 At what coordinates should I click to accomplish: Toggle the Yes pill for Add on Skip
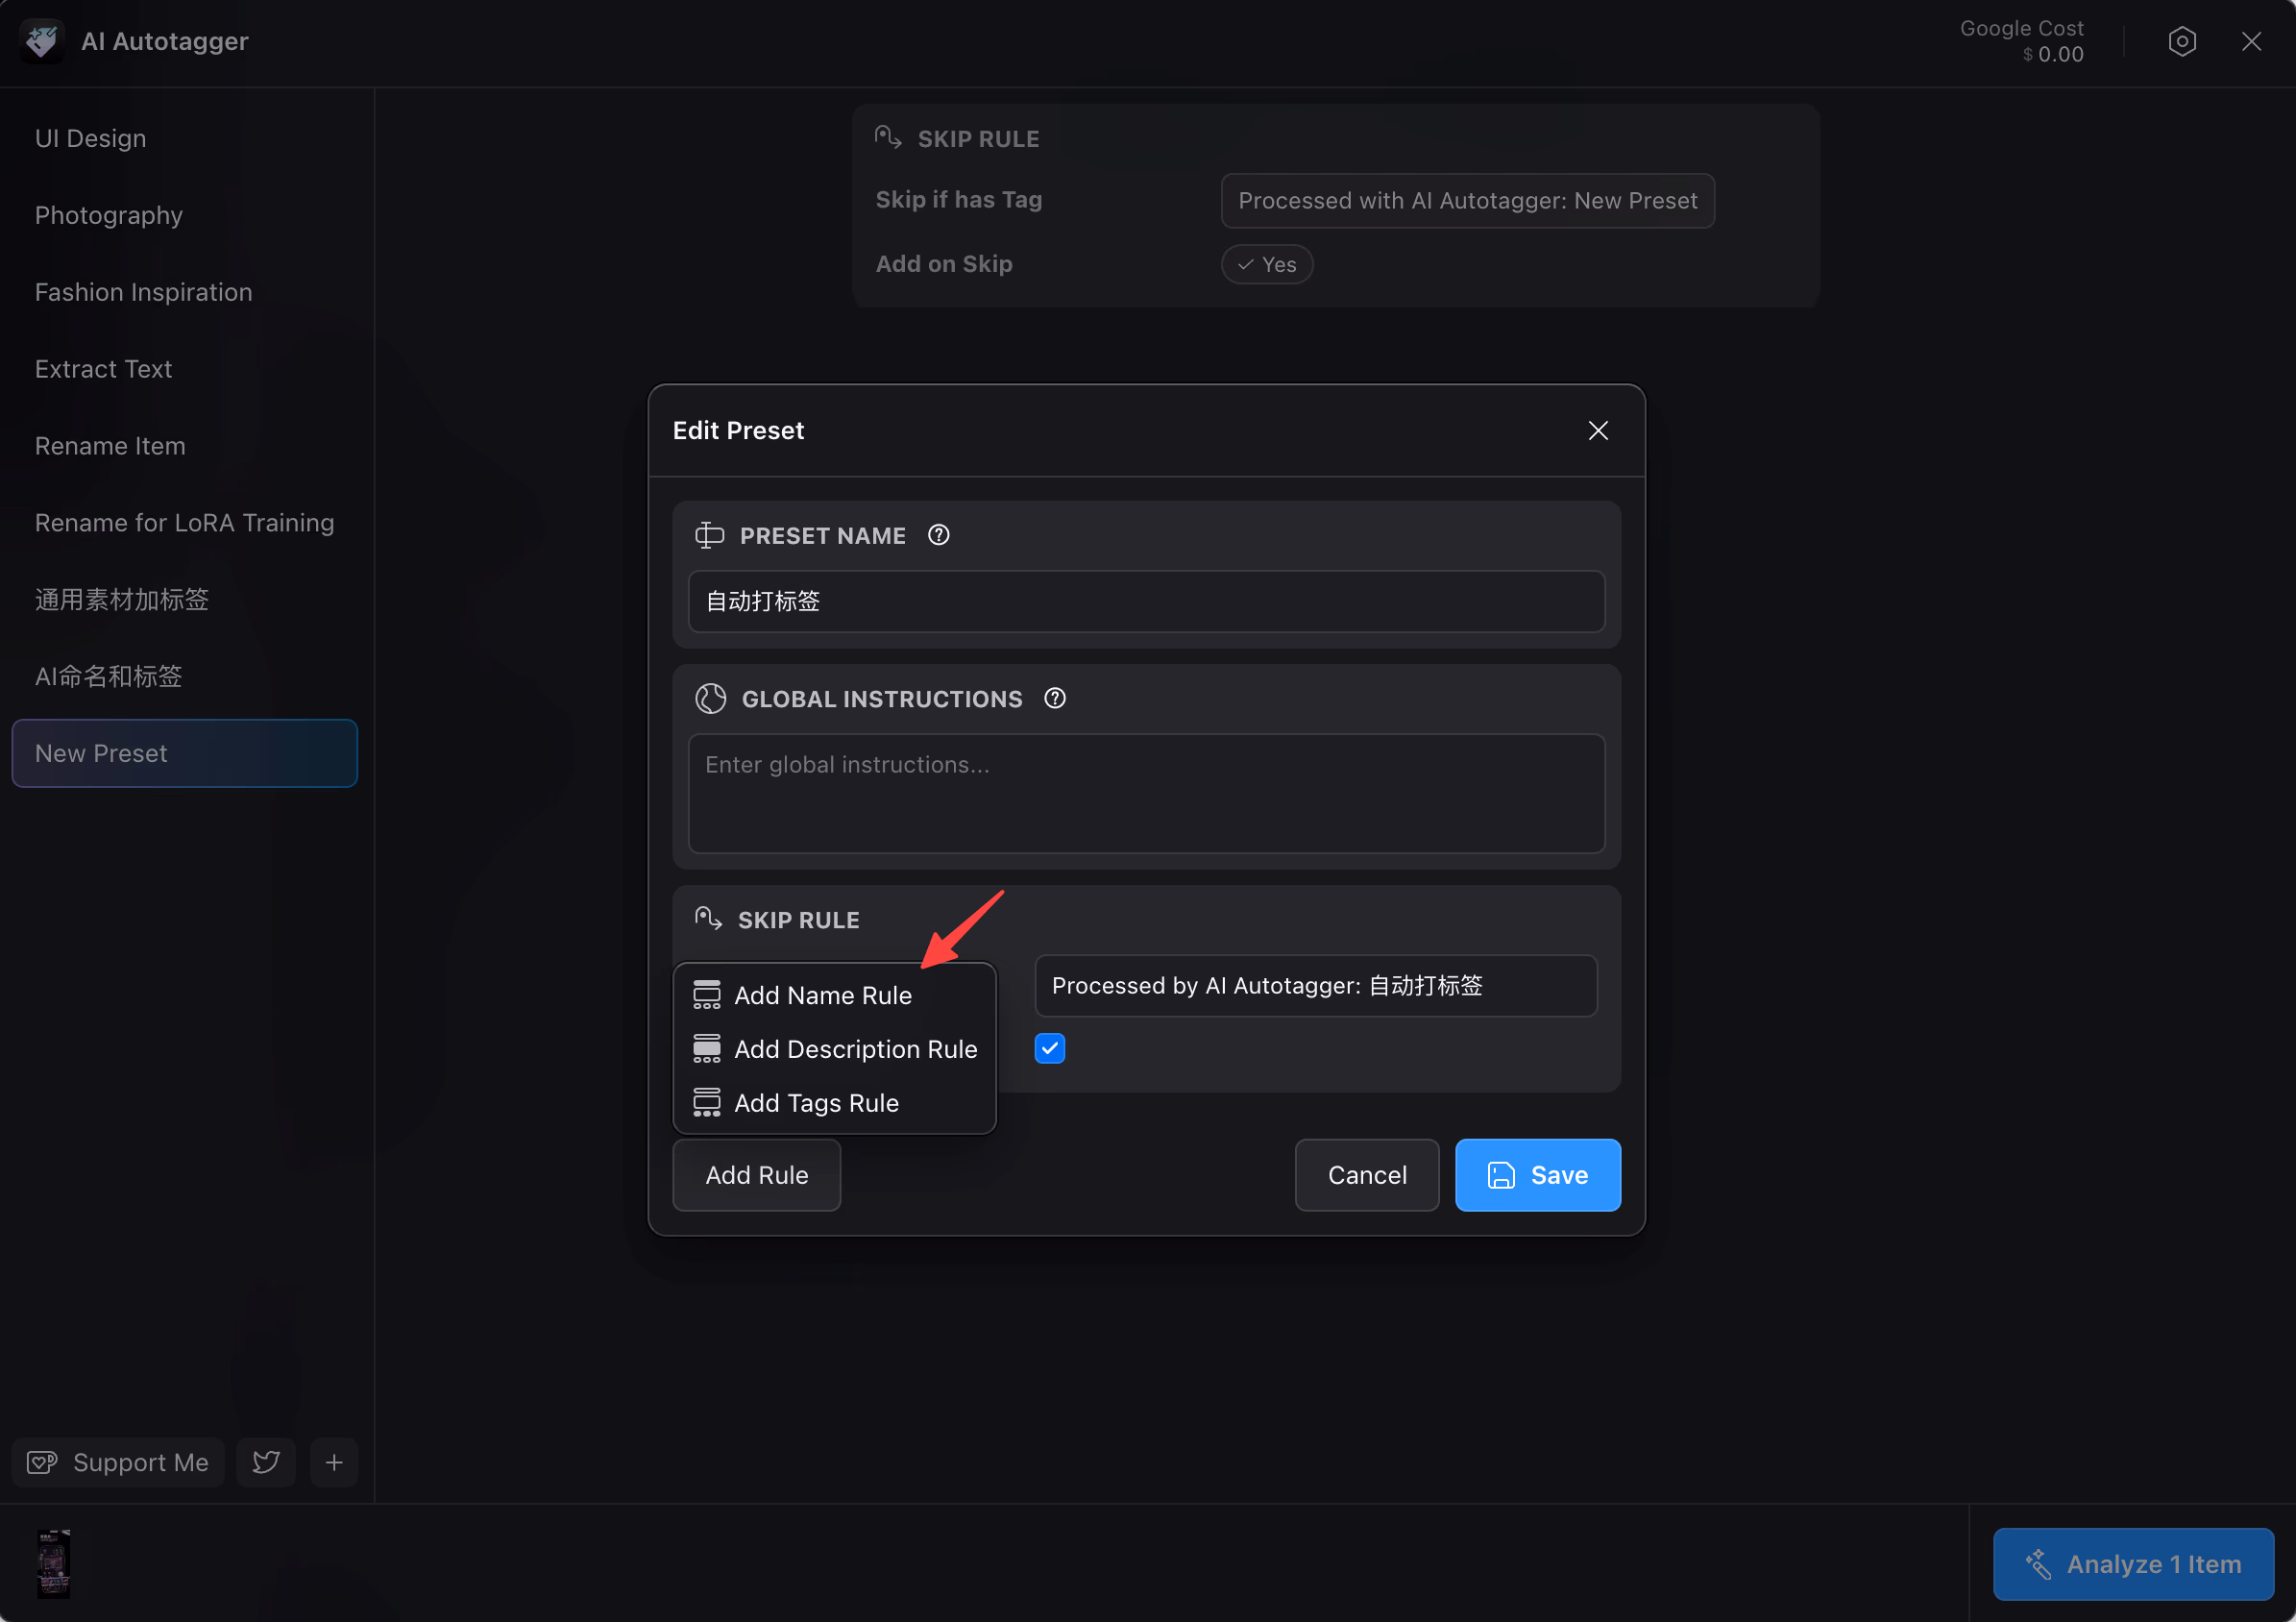1266,264
